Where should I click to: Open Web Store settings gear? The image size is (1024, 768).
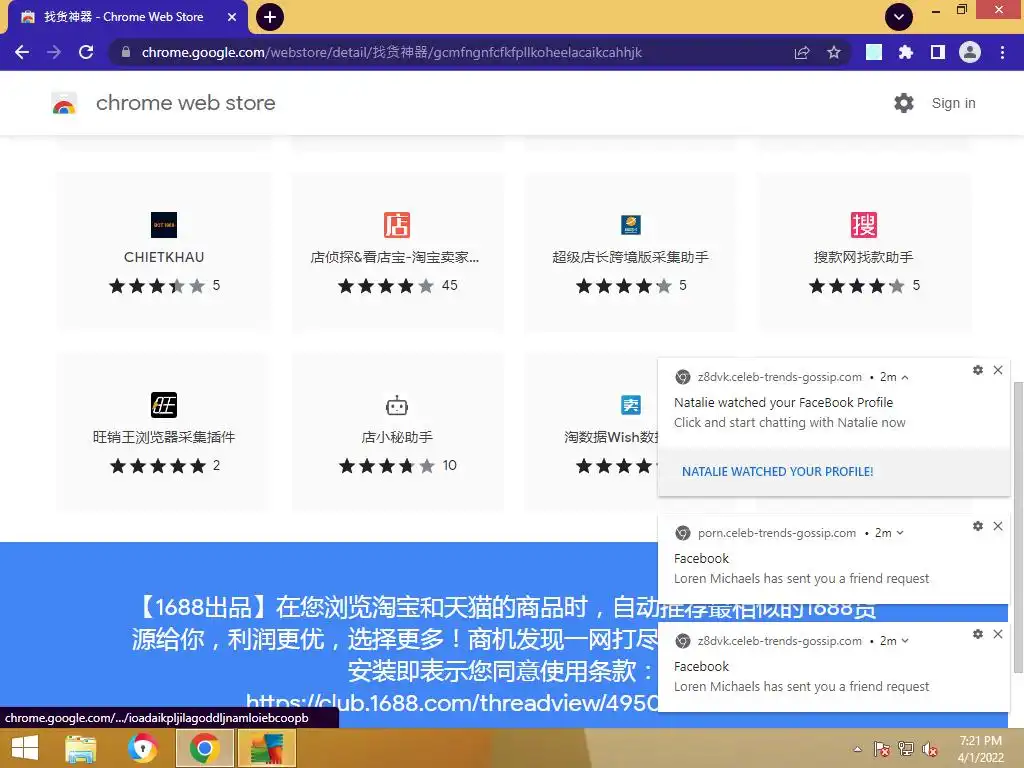904,103
